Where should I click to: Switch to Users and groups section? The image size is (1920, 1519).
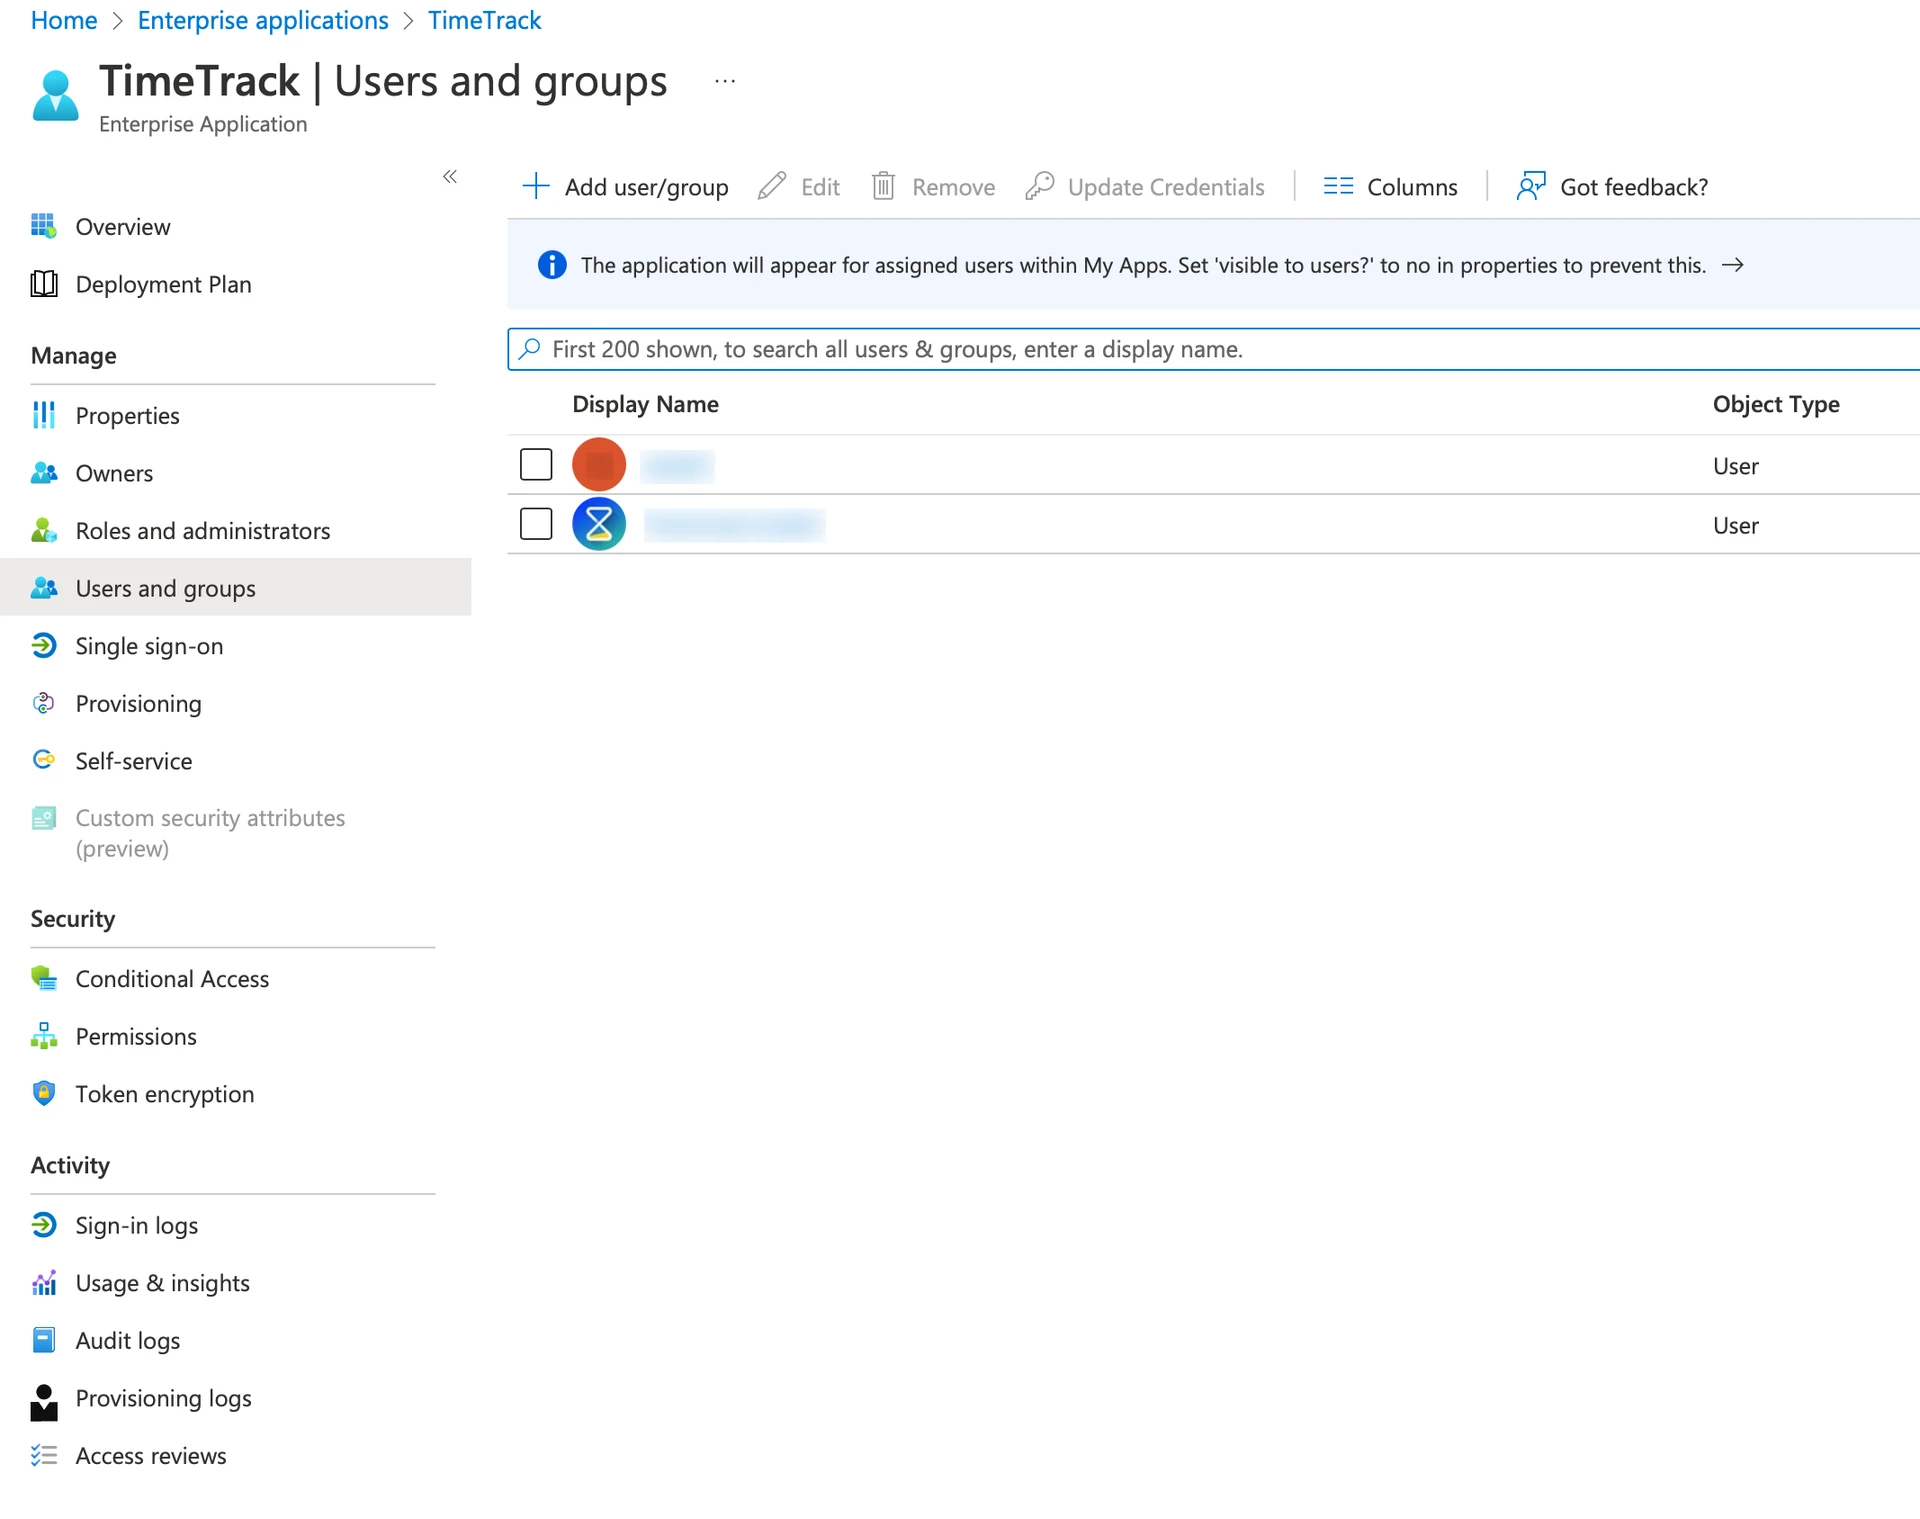164,588
